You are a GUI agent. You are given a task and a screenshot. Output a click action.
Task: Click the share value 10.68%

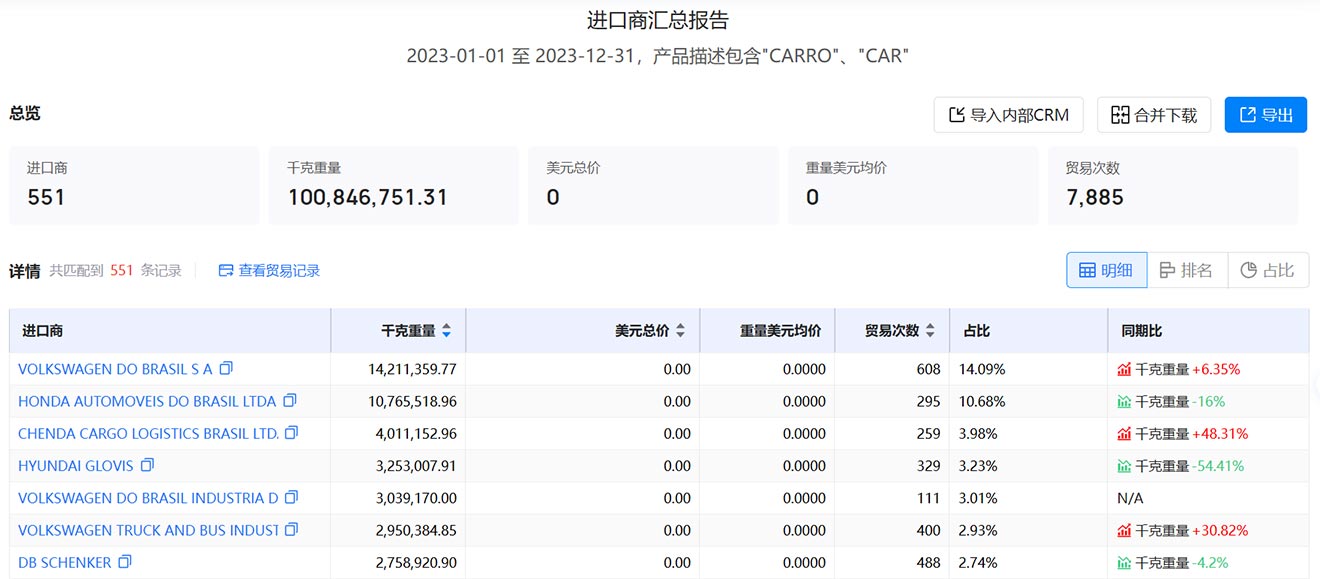pos(982,401)
